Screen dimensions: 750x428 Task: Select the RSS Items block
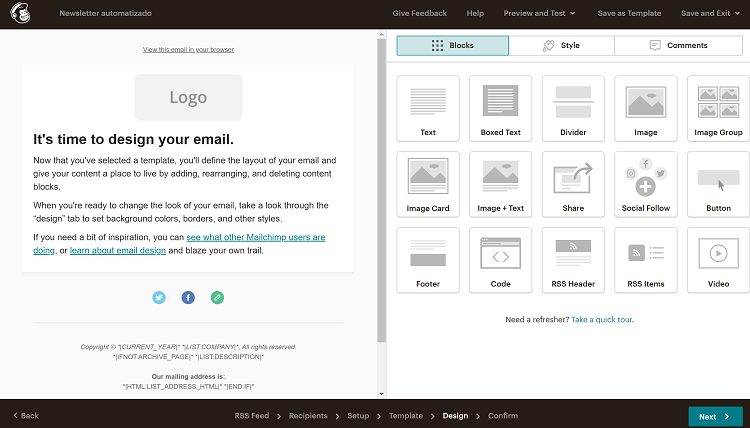click(x=646, y=260)
